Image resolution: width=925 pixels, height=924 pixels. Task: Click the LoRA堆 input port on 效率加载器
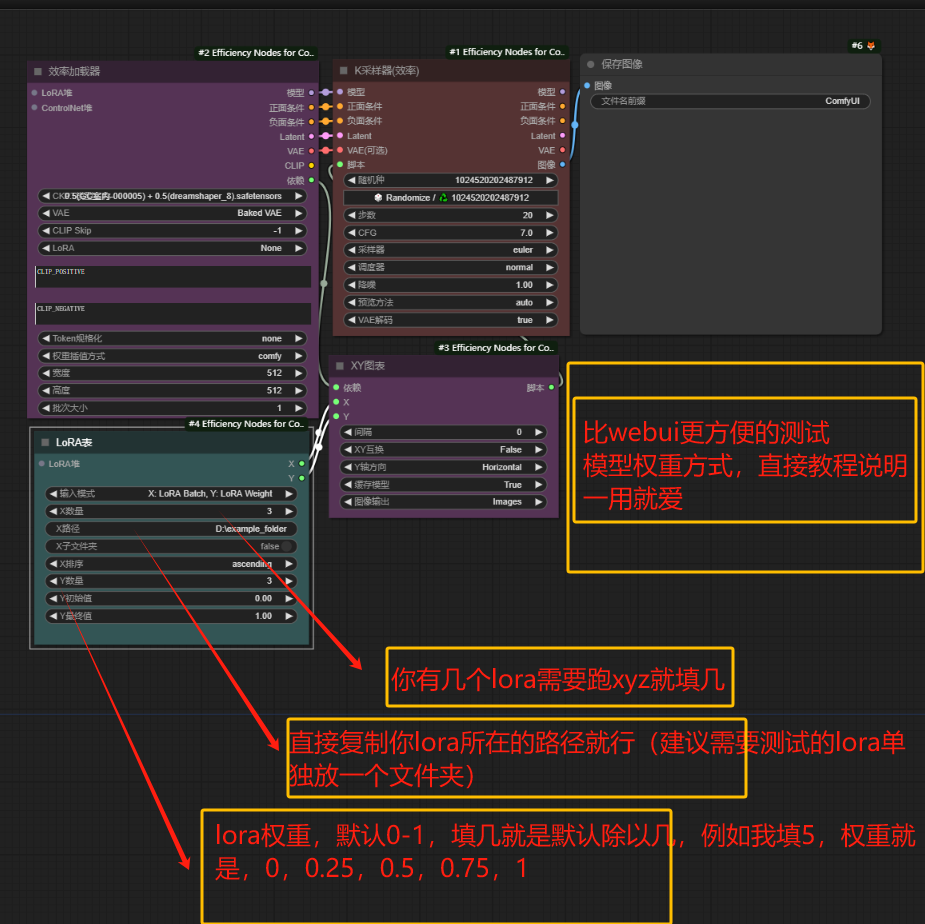[35, 93]
